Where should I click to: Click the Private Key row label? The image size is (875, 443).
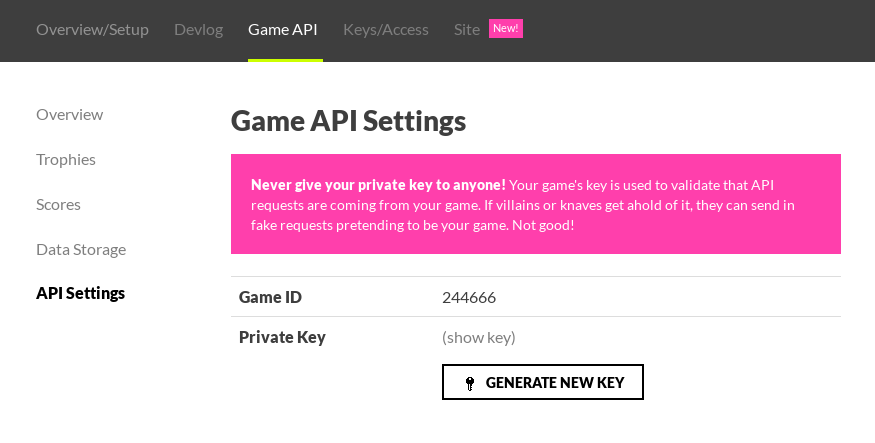(x=282, y=337)
